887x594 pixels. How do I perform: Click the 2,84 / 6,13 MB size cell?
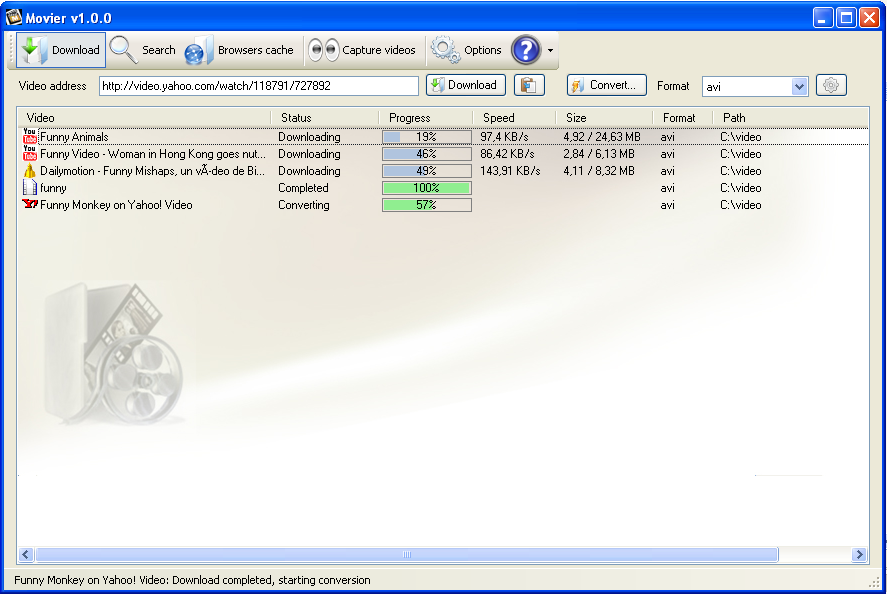[x=599, y=154]
